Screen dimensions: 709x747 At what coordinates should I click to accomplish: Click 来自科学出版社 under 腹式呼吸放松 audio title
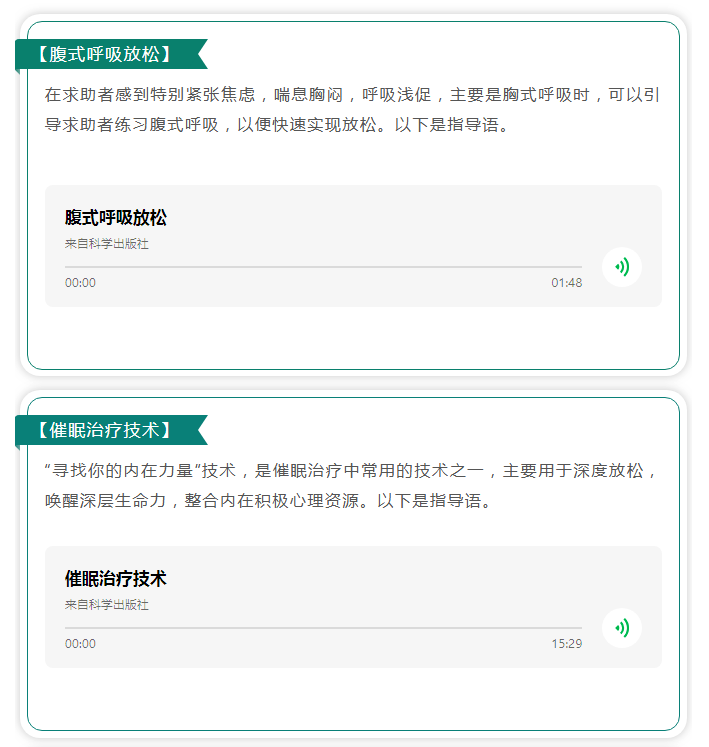click(107, 244)
